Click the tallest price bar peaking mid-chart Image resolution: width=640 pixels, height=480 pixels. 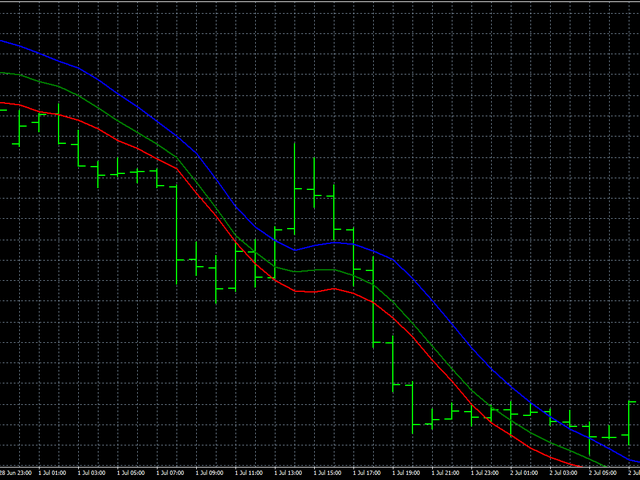click(295, 190)
